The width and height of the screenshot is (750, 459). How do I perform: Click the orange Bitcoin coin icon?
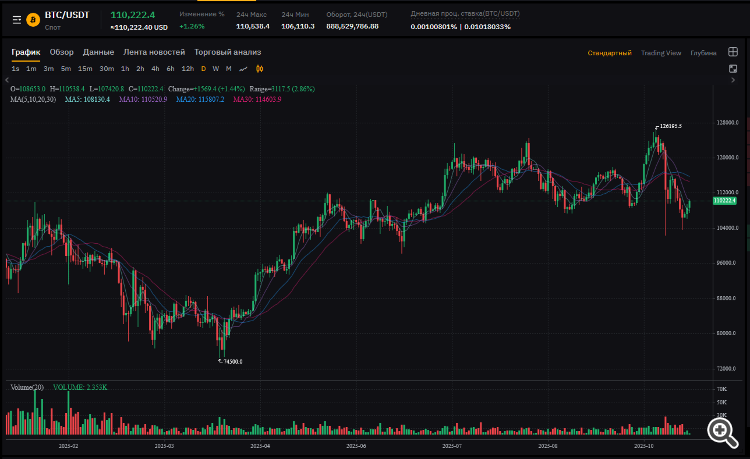pos(33,20)
